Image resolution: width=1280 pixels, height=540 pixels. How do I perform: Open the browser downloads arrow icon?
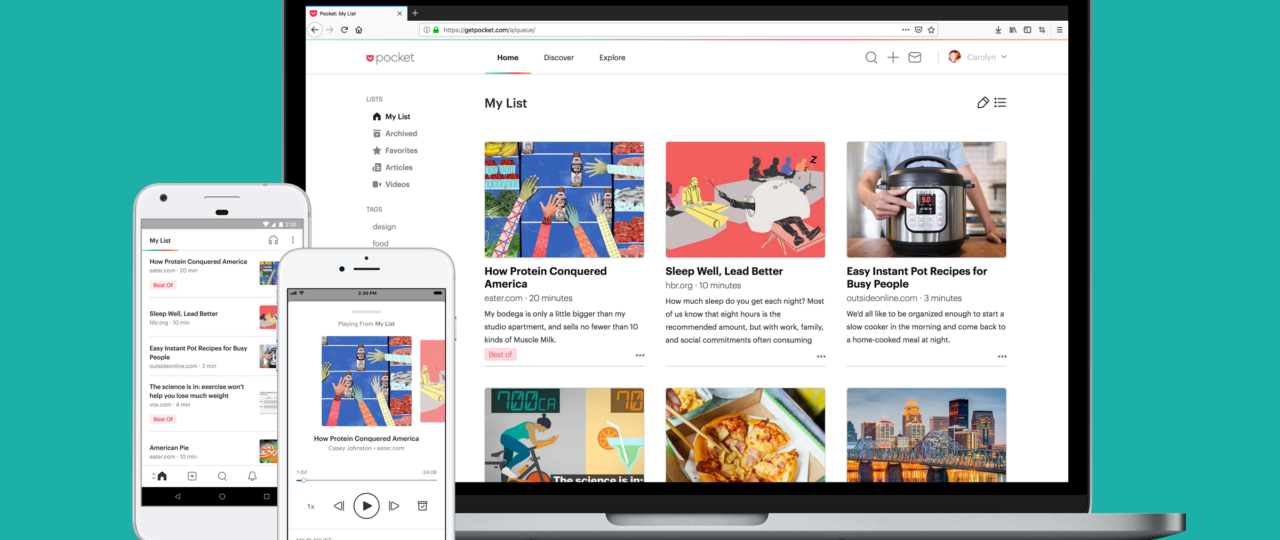998,30
